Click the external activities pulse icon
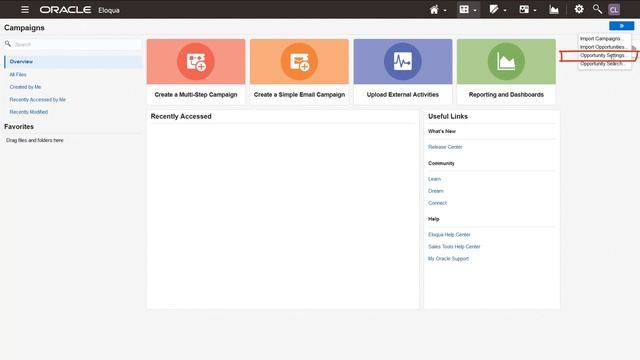Screen dimensions: 640x360 (403, 62)
